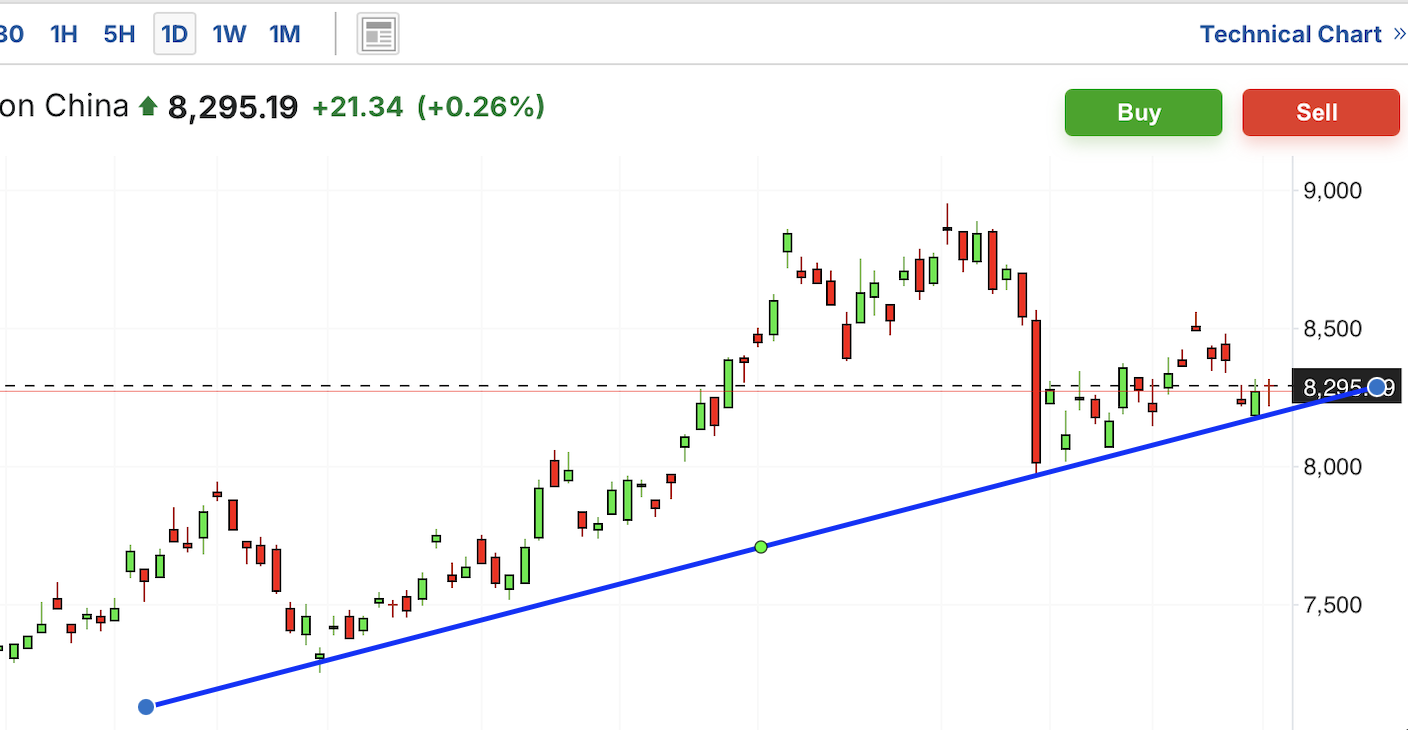1408x730 pixels.
Task: Select the 1M interval
Action: (285, 34)
